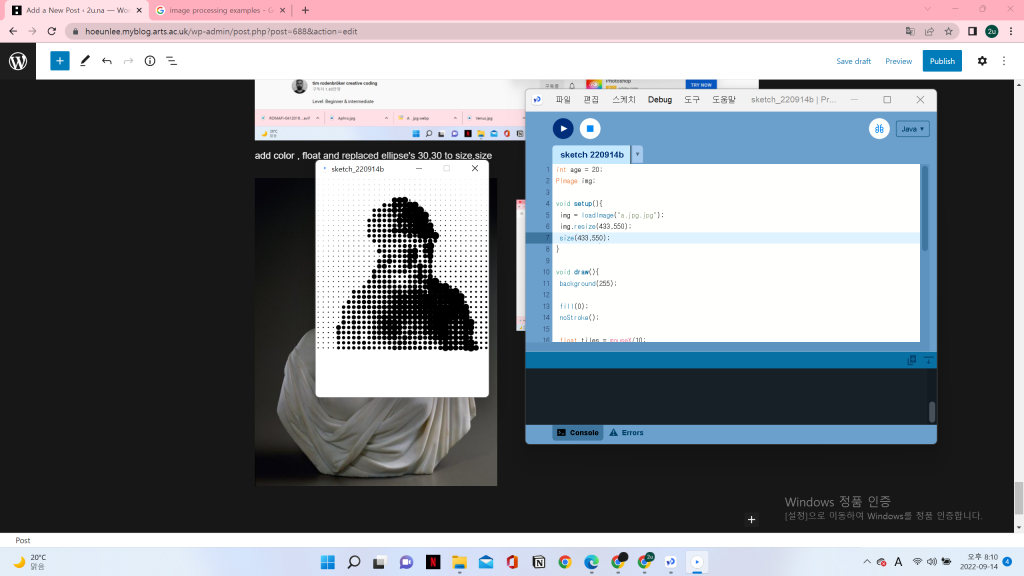Viewport: 1024px width, 576px height.
Task: Click the Preview button in WordPress
Action: coord(899,61)
